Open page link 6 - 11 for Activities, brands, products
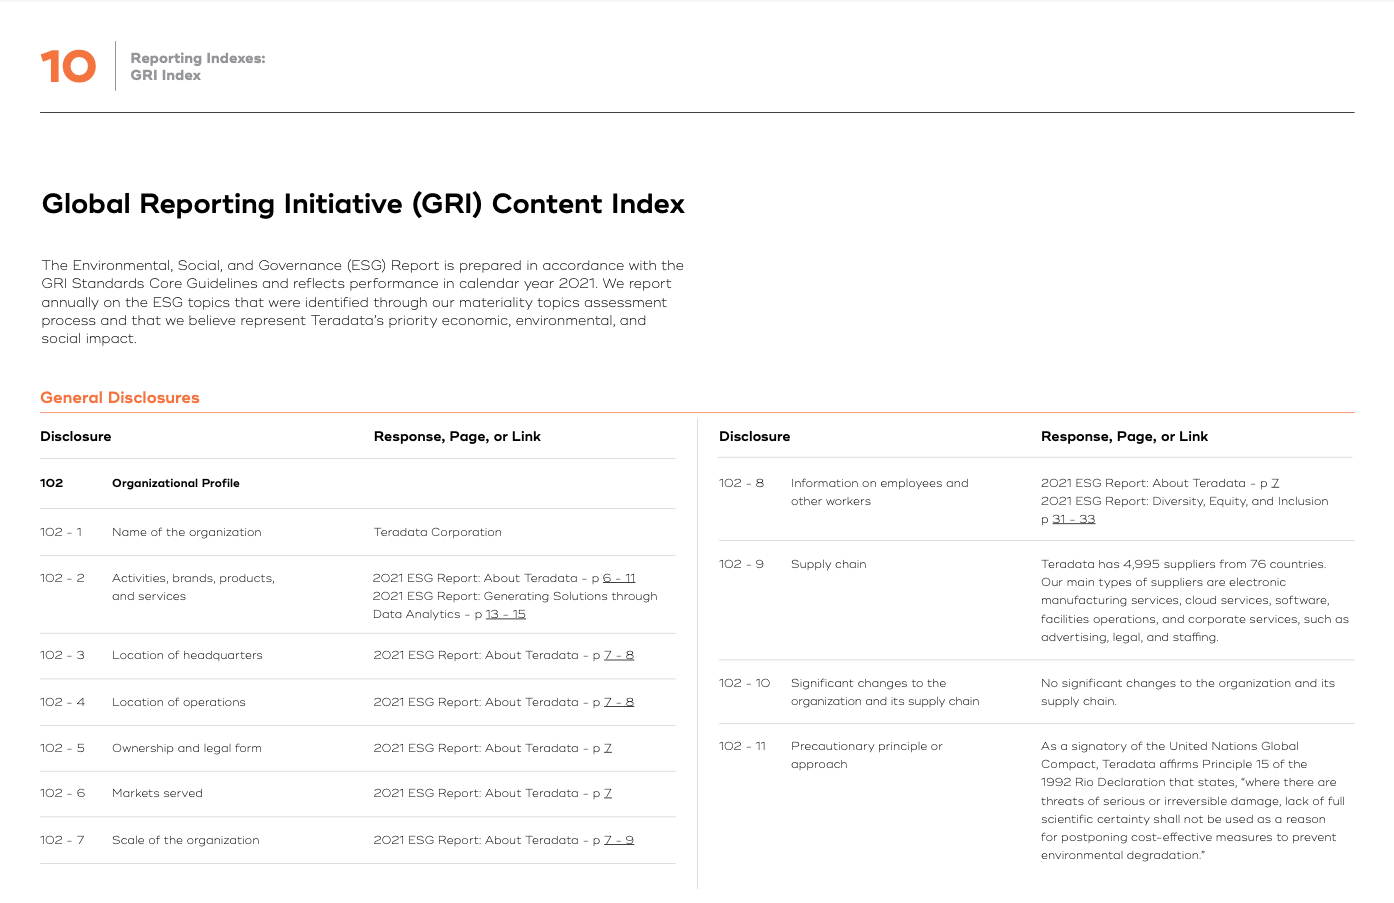The height and width of the screenshot is (903, 1394). (619, 578)
